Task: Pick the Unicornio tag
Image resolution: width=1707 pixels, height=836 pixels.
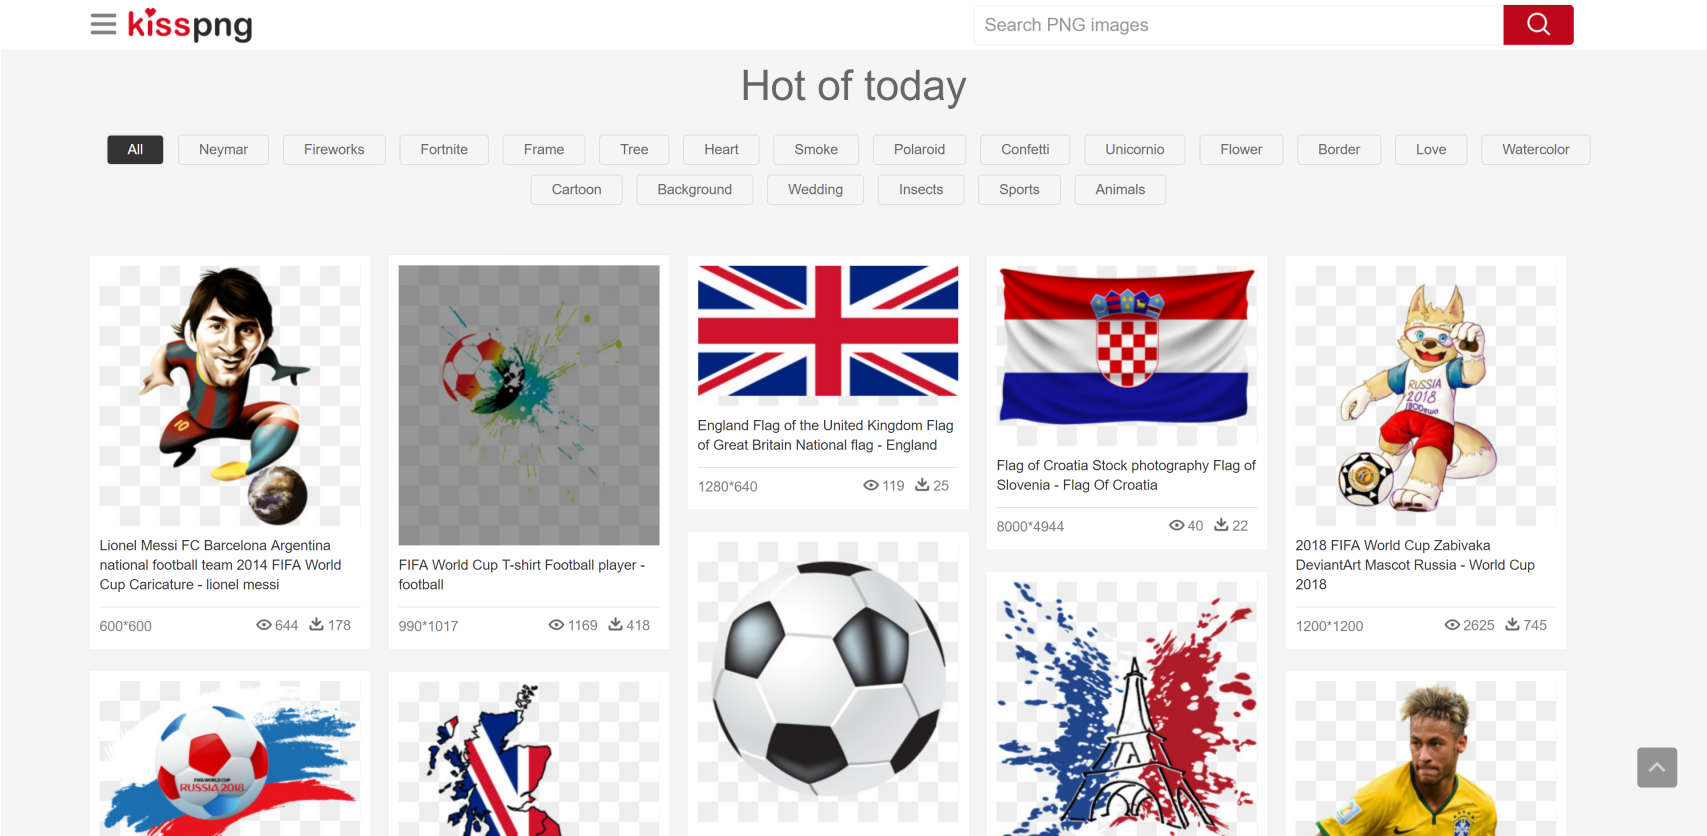Action: (1134, 150)
